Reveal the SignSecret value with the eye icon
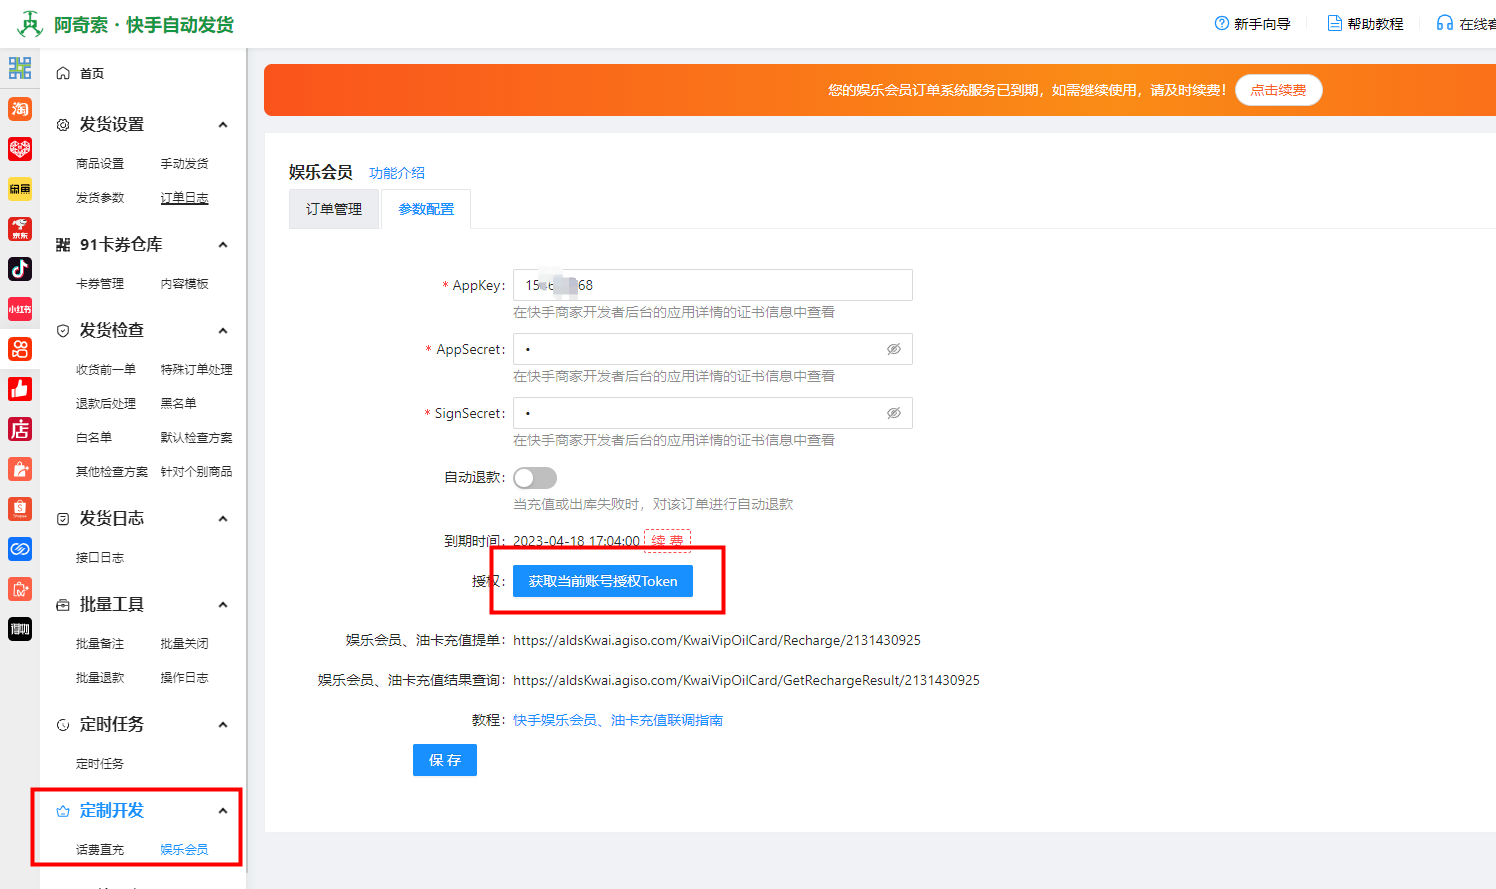1496x889 pixels. point(894,413)
